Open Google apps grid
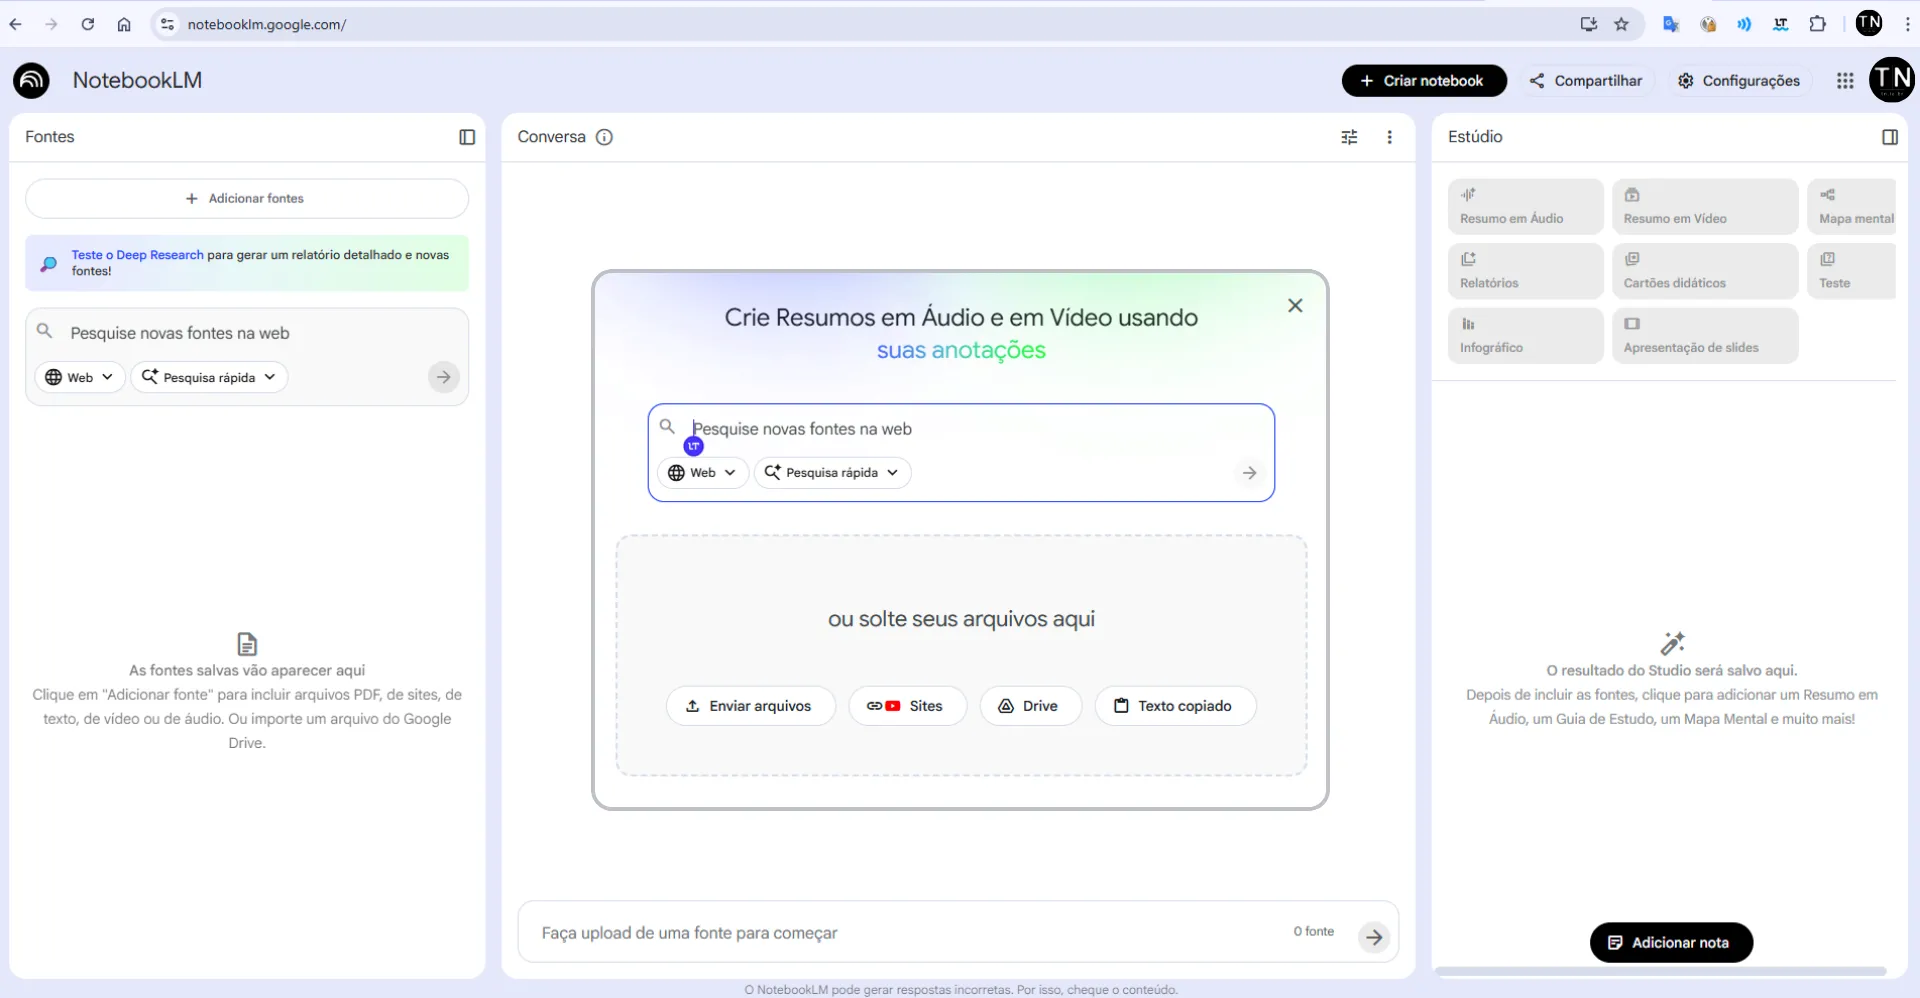The width and height of the screenshot is (1920, 998). tap(1845, 81)
